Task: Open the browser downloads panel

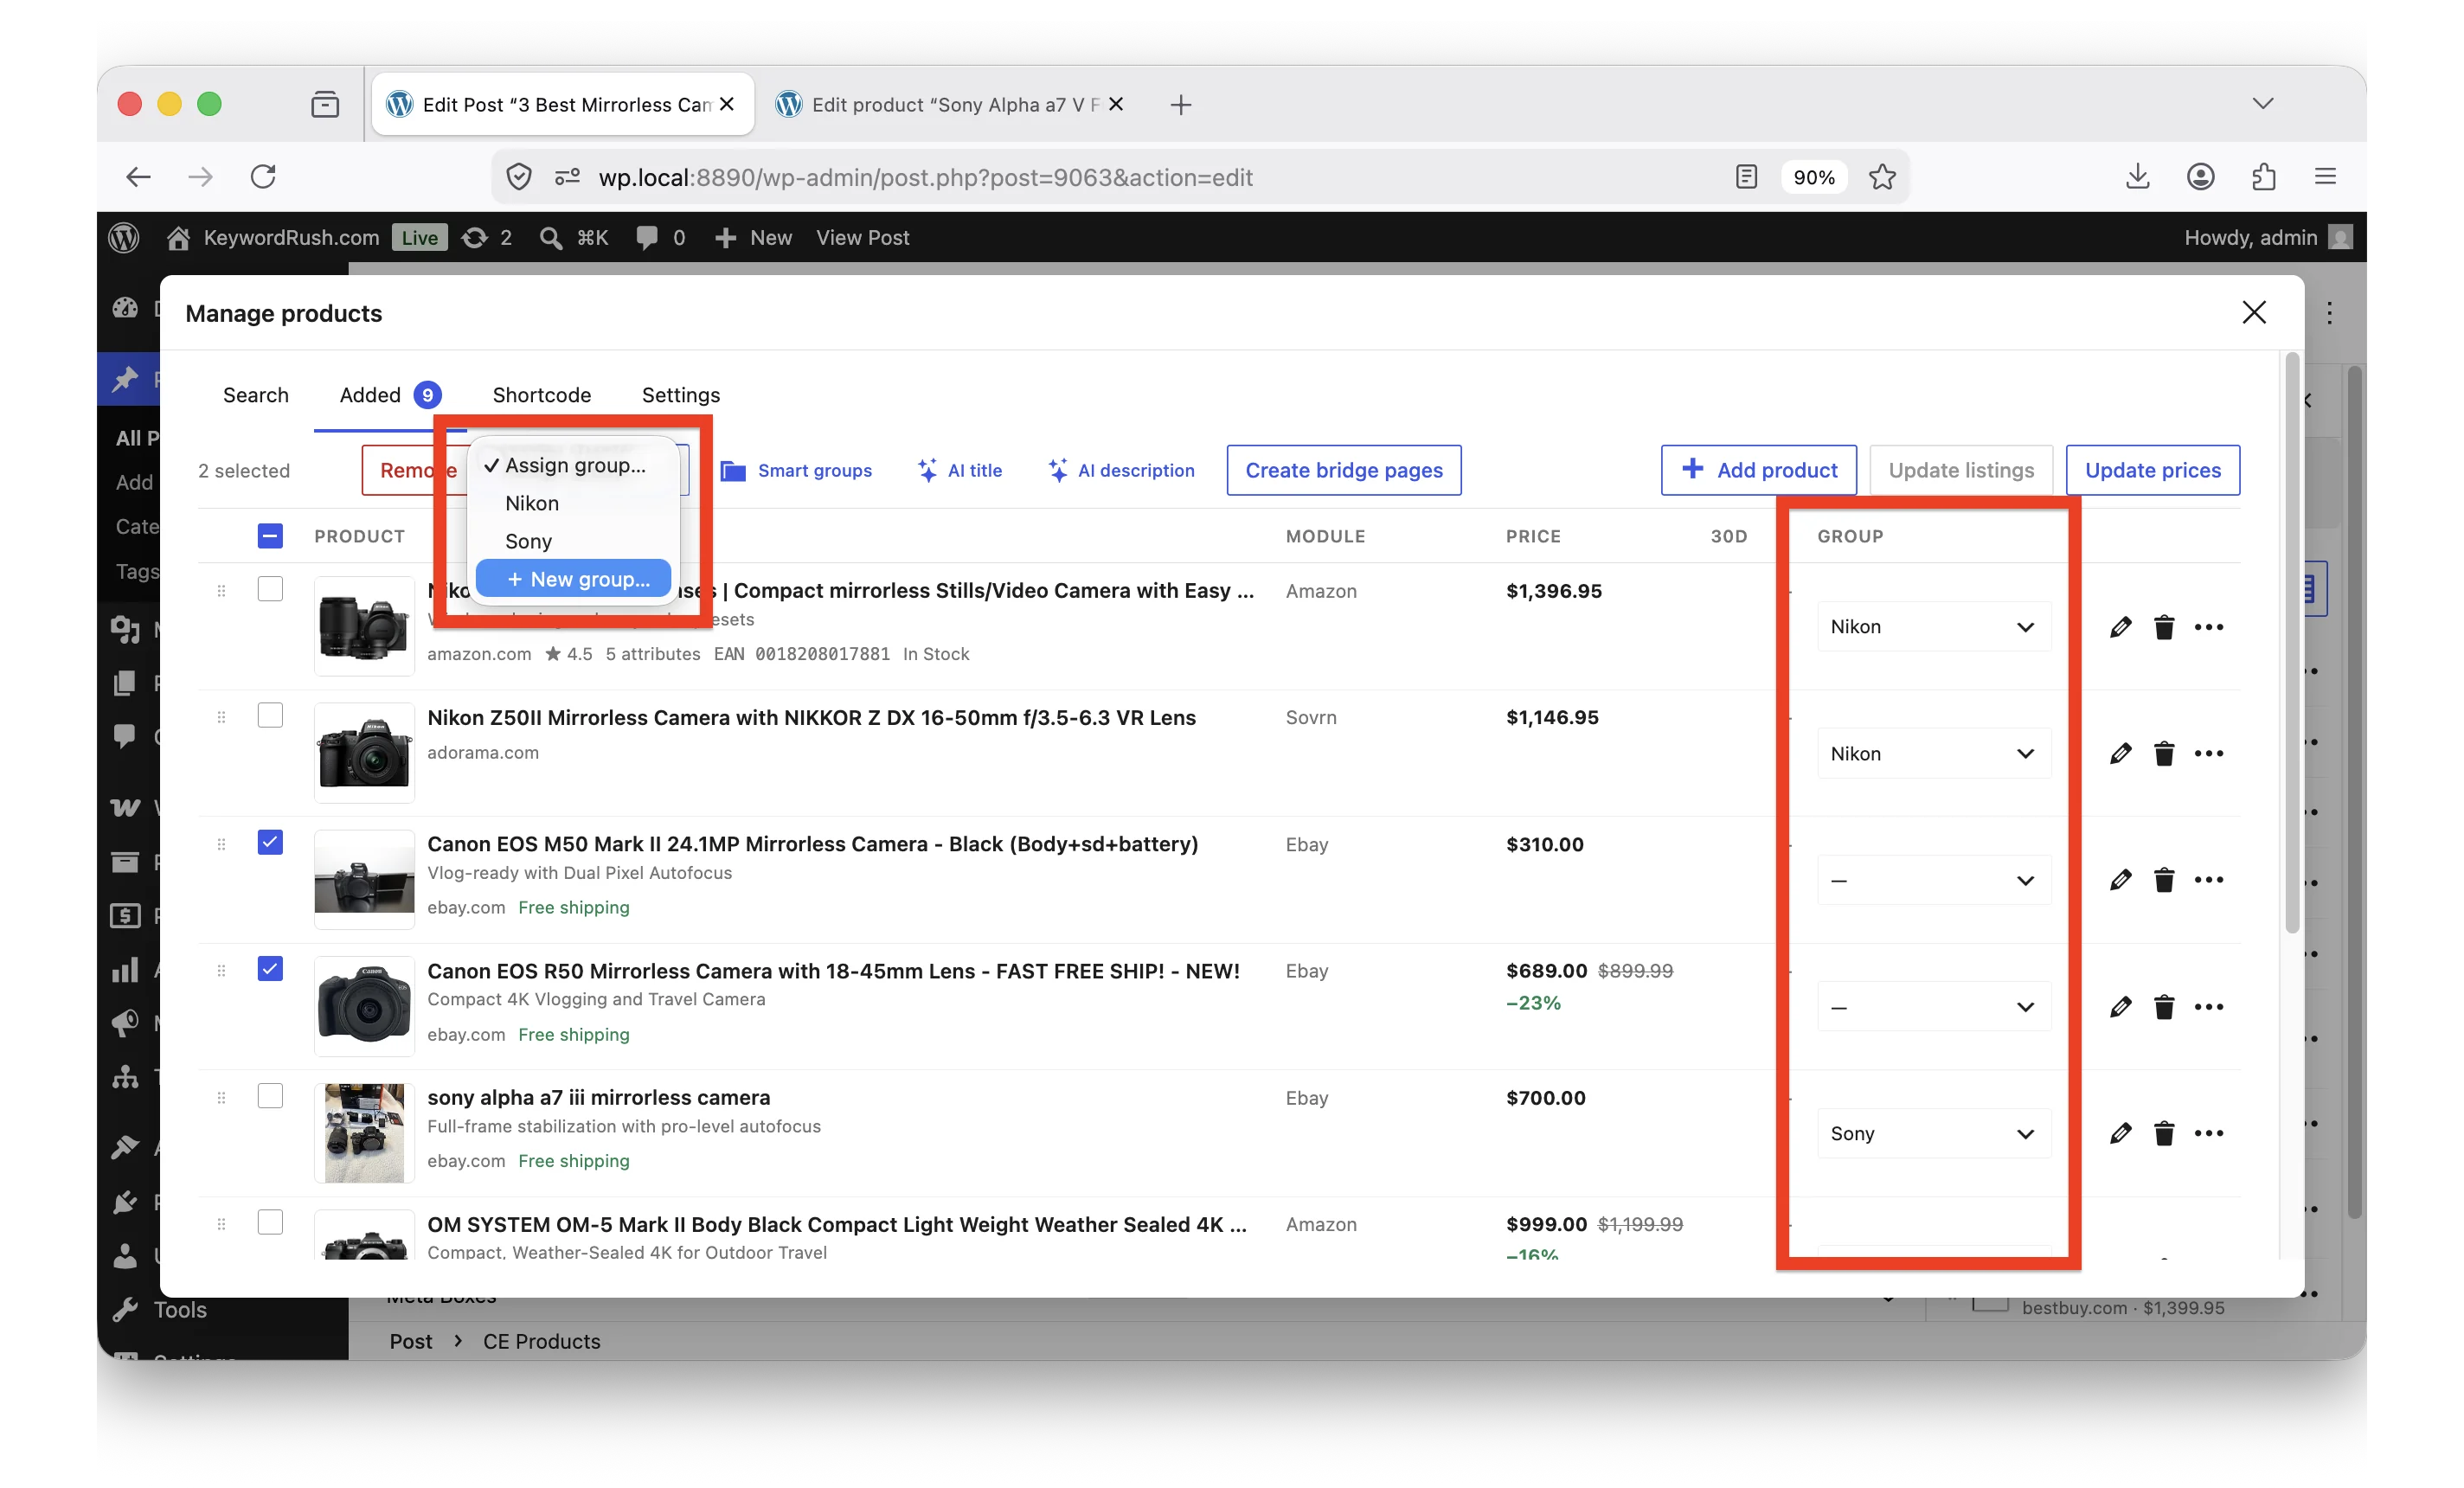Action: pyautogui.click(x=2137, y=177)
